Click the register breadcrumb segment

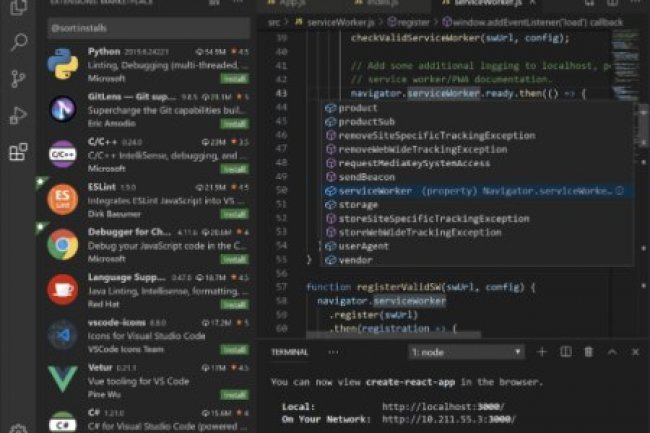[x=408, y=22]
